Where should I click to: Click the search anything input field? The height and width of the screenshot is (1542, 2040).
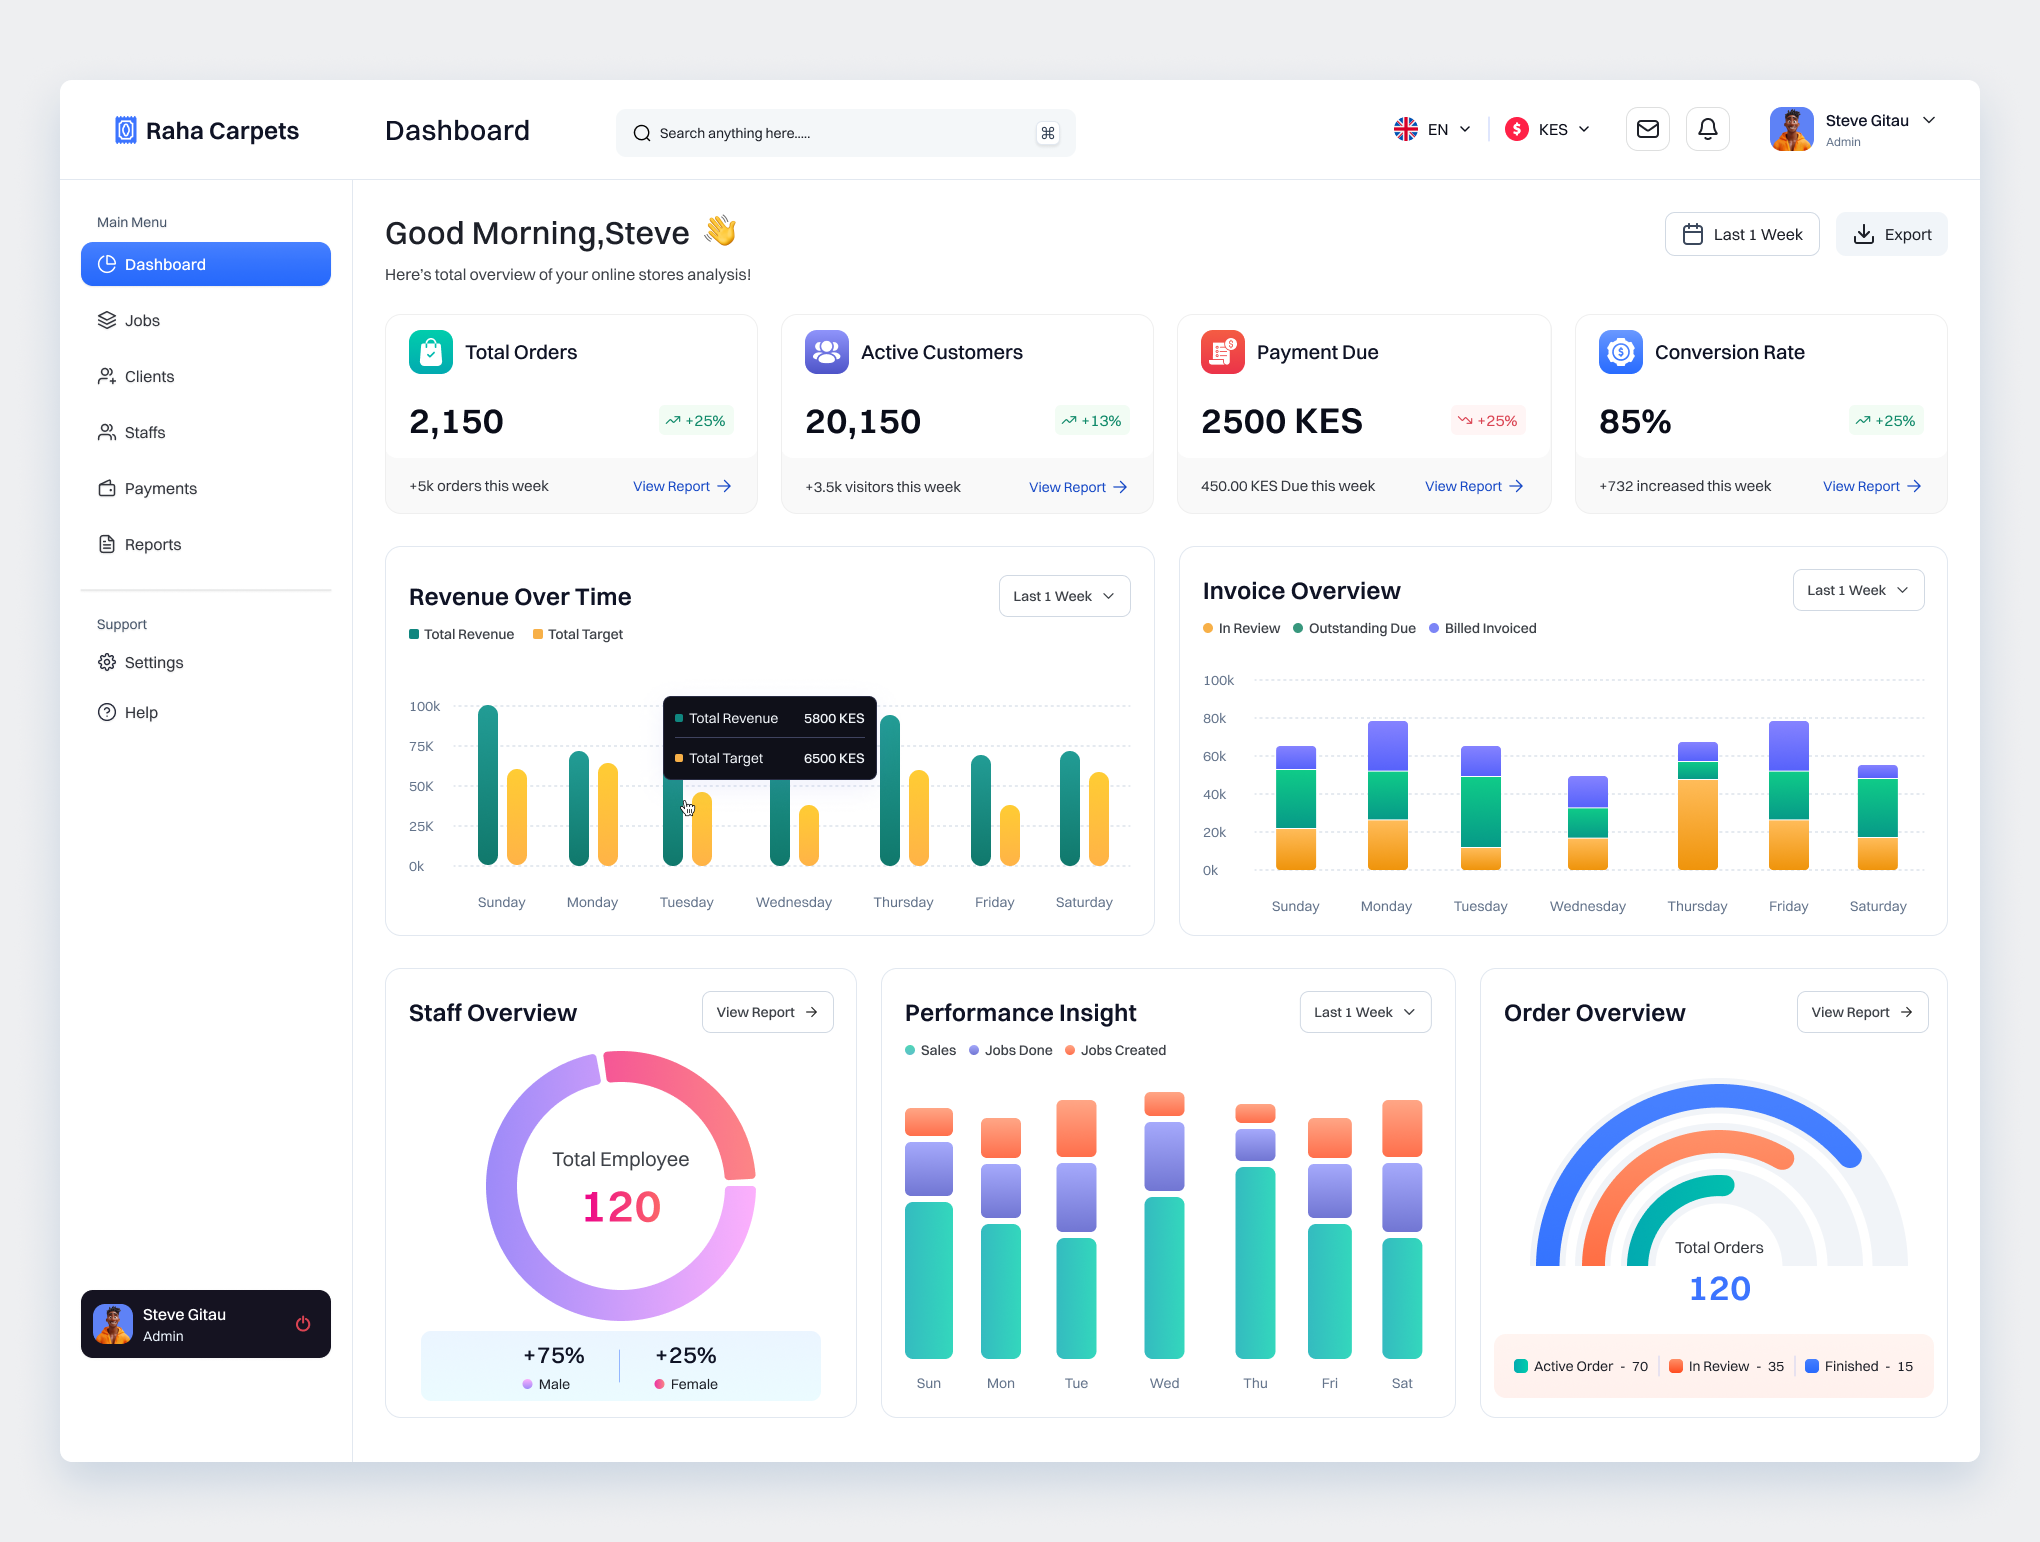tap(845, 132)
